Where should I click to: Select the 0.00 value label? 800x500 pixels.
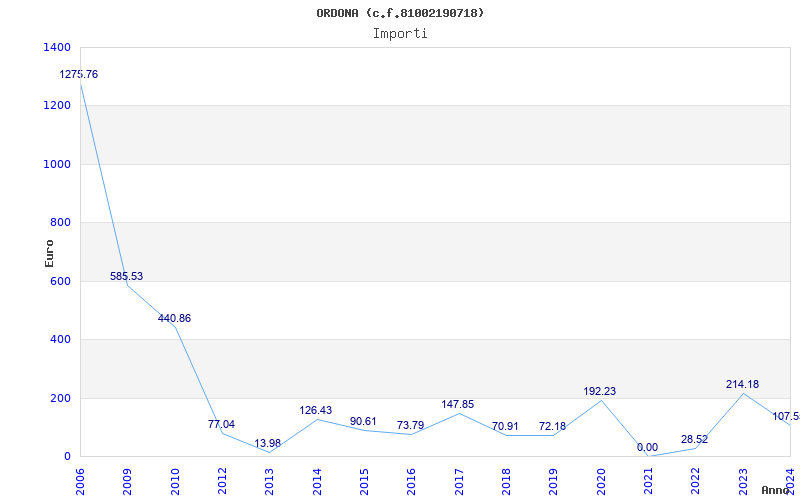[648, 447]
